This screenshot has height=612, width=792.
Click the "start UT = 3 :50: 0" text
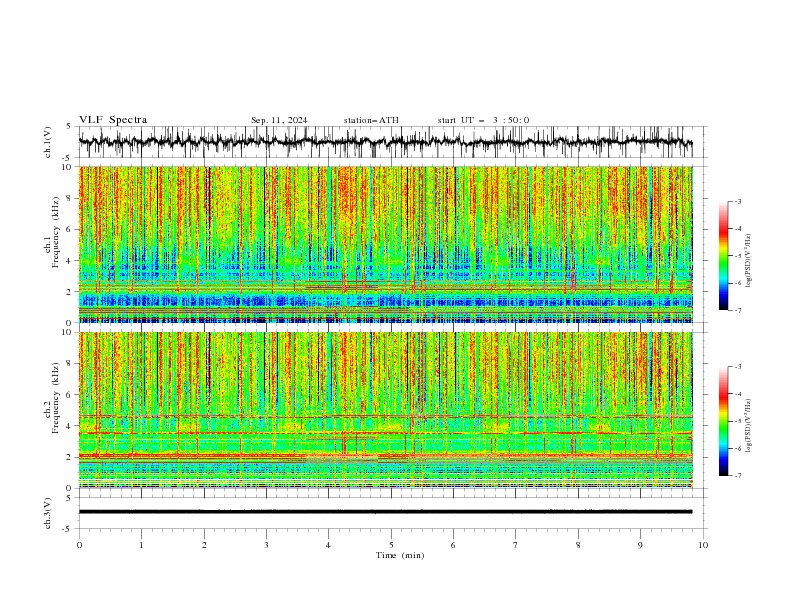[x=483, y=120]
